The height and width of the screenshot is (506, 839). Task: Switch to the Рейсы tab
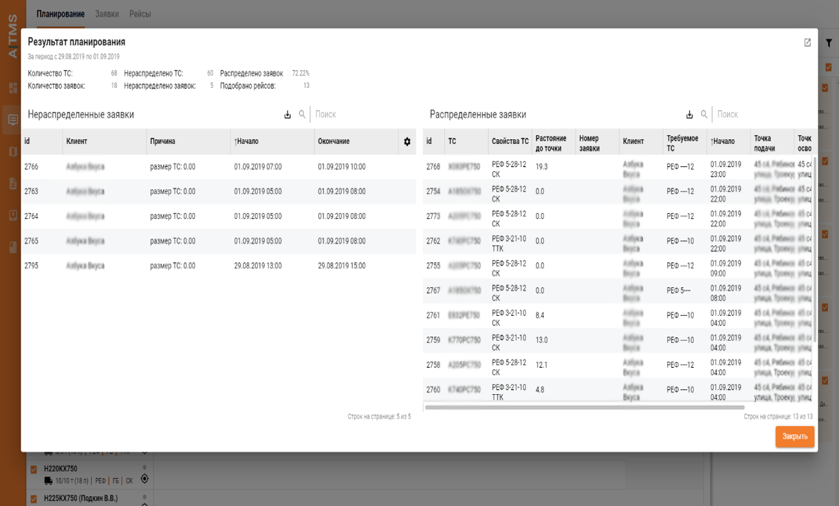[x=140, y=14]
